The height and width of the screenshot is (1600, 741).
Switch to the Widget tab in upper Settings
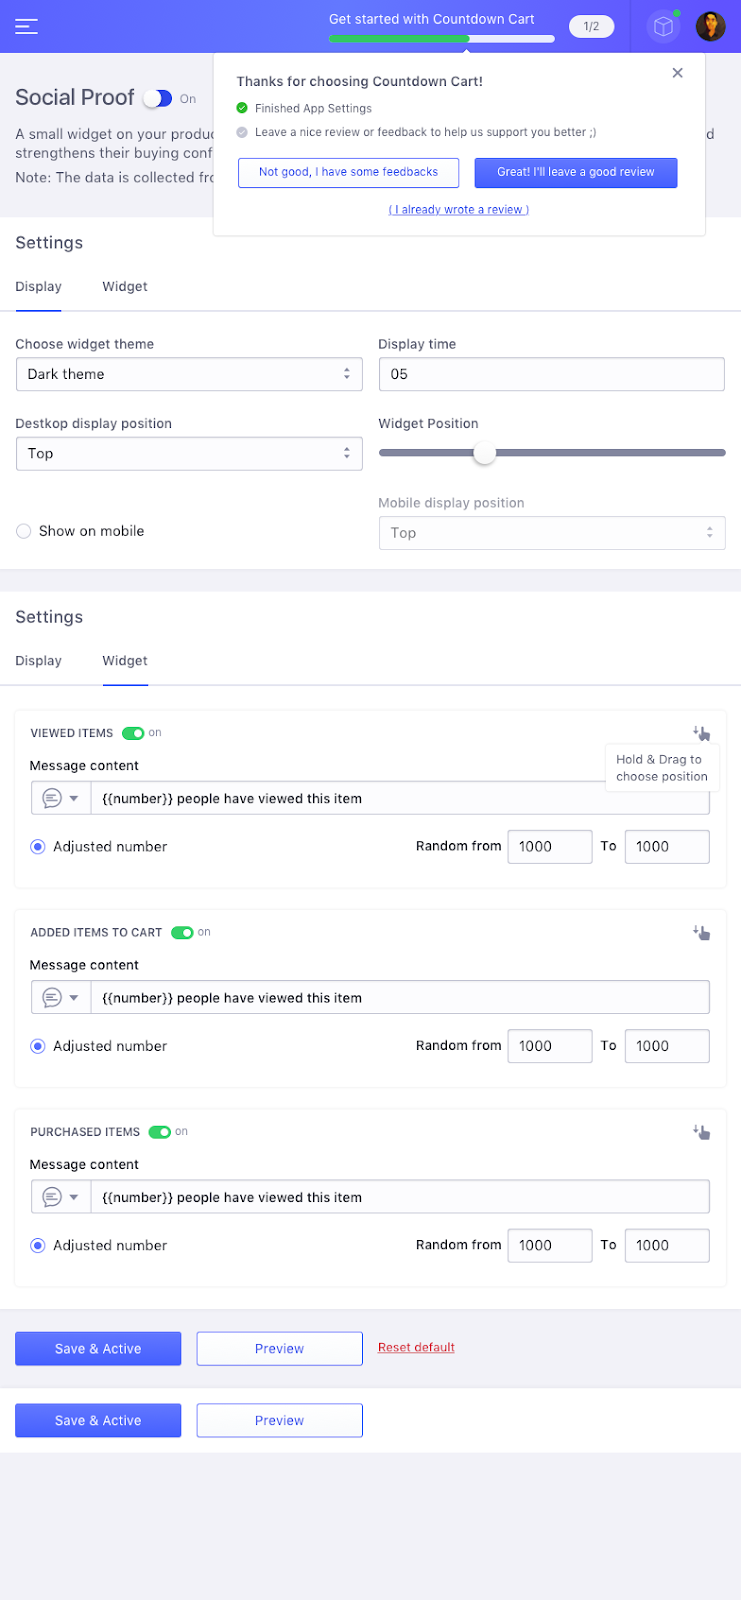125,287
